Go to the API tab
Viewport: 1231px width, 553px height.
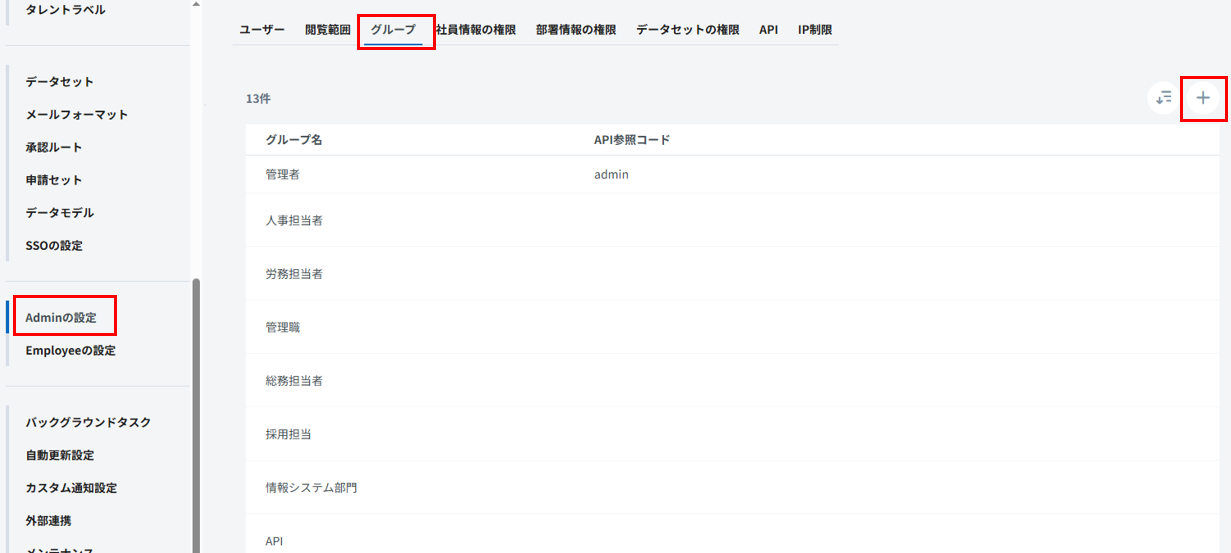click(768, 30)
